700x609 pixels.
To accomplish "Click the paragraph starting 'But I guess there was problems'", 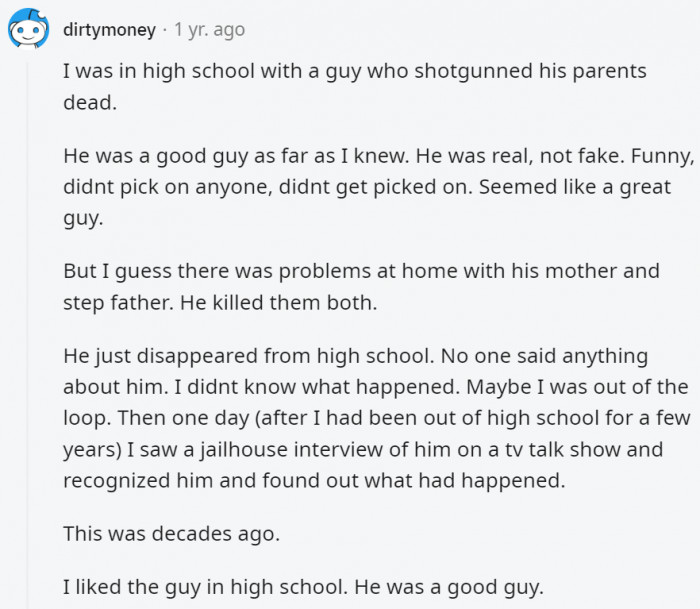I will (361, 287).
